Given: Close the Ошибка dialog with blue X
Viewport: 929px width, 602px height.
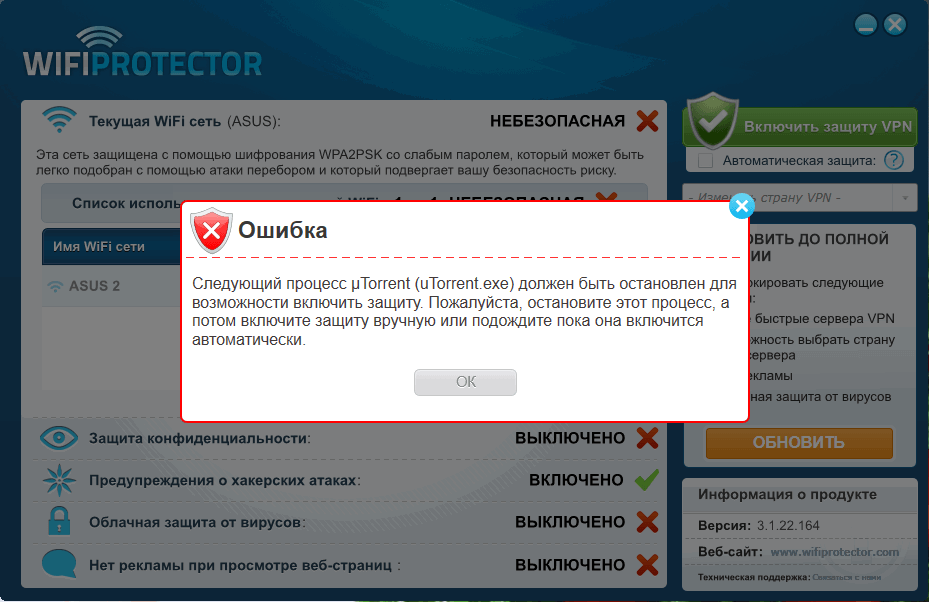Looking at the screenshot, I should [x=742, y=206].
